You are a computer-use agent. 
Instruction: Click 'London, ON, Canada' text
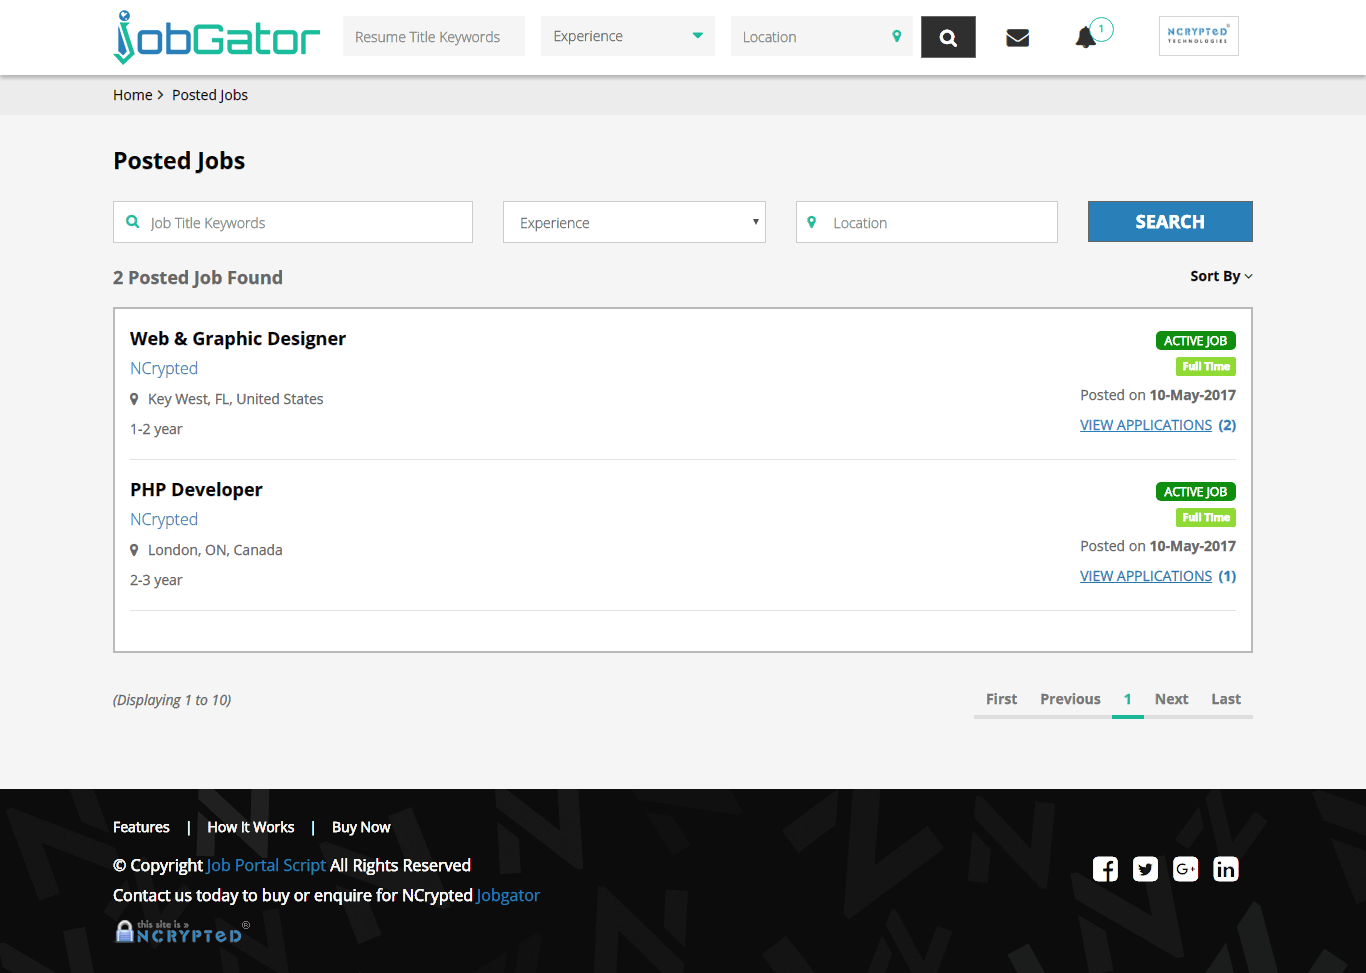[x=215, y=550]
